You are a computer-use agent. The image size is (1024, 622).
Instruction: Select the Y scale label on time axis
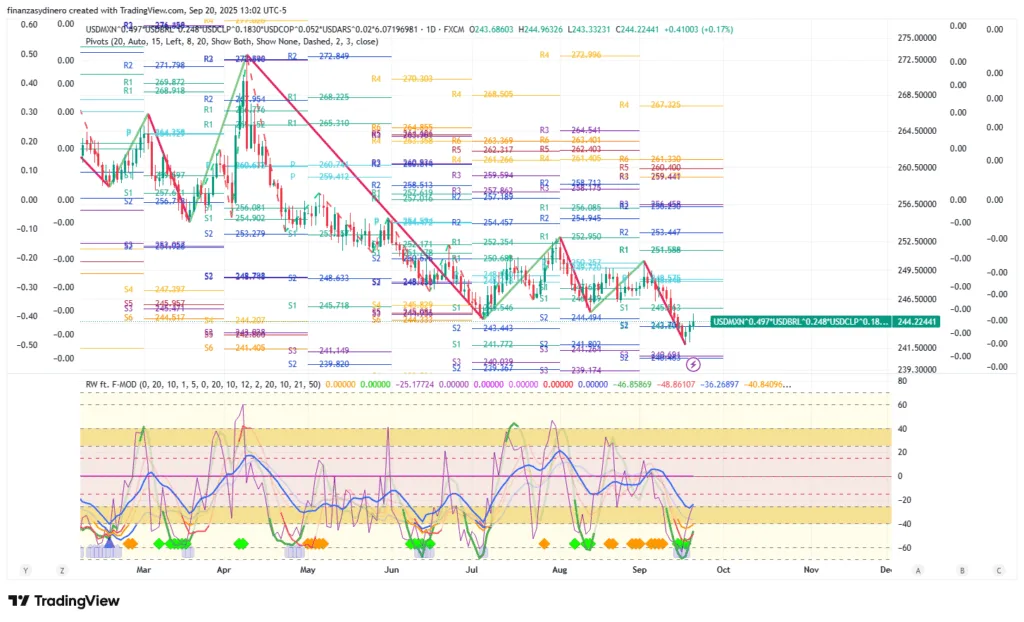pos(25,570)
